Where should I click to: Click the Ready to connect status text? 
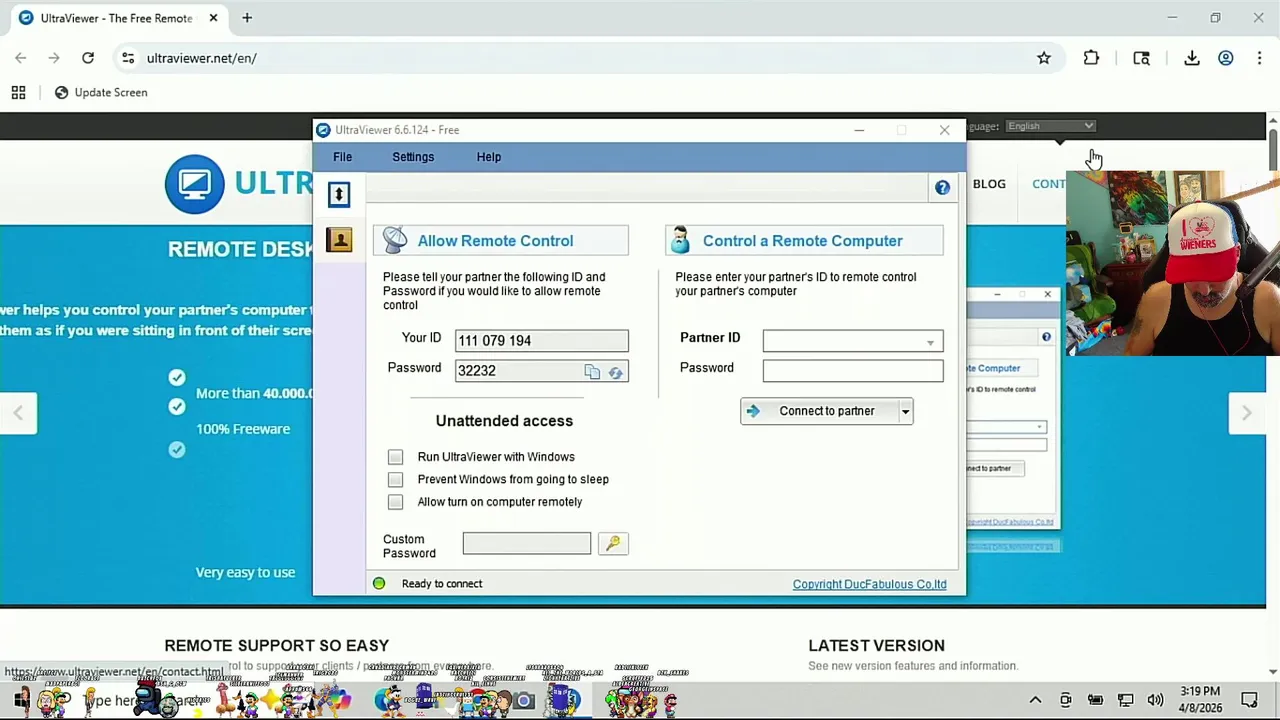[x=442, y=584]
